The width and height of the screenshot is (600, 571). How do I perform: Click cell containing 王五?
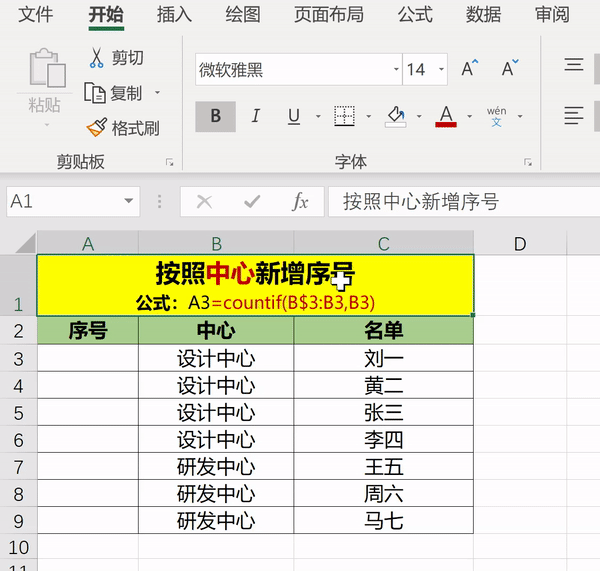coord(384,467)
